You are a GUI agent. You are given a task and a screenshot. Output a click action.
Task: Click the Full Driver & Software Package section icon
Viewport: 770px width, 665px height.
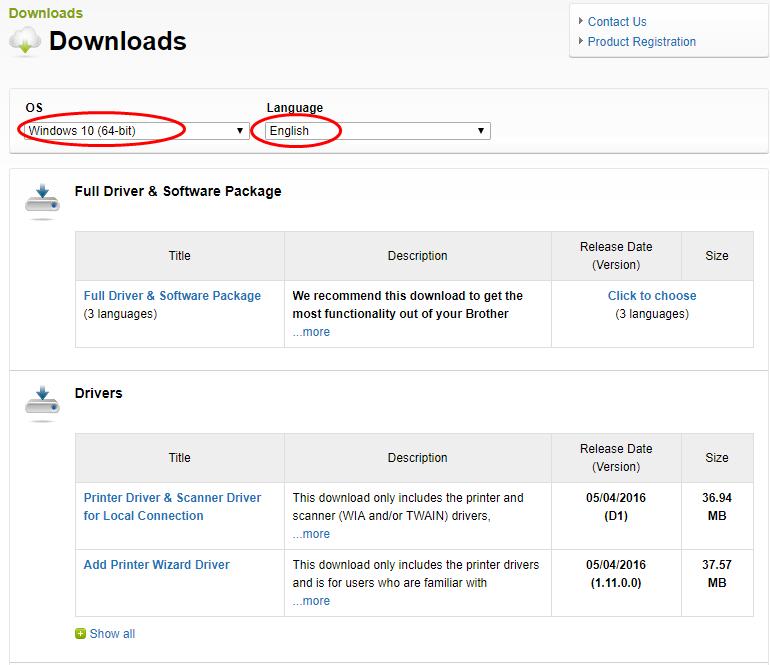[42, 200]
